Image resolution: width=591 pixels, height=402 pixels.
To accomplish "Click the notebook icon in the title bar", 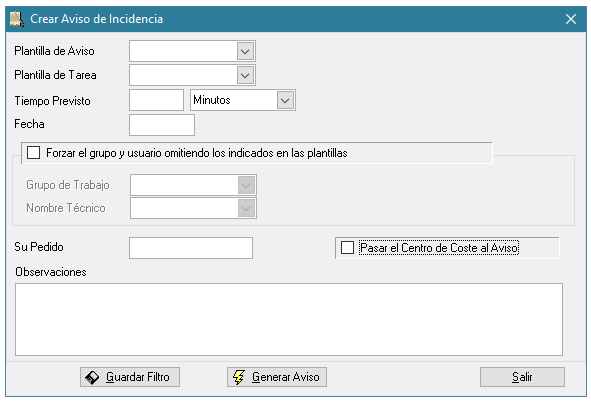I will [17, 19].
